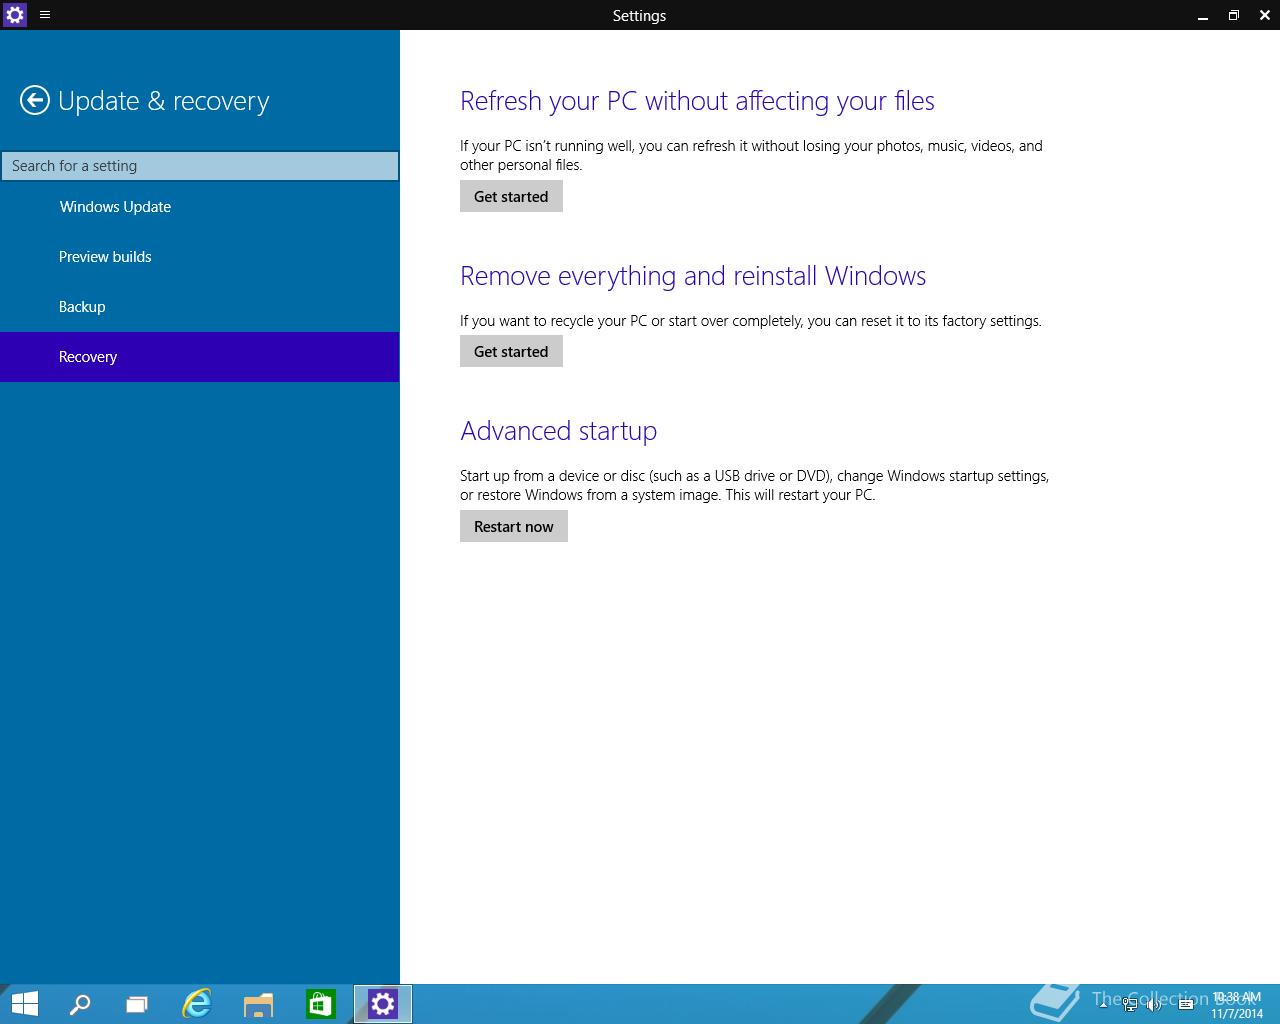Click the Update & recovery page title

pos(164,101)
